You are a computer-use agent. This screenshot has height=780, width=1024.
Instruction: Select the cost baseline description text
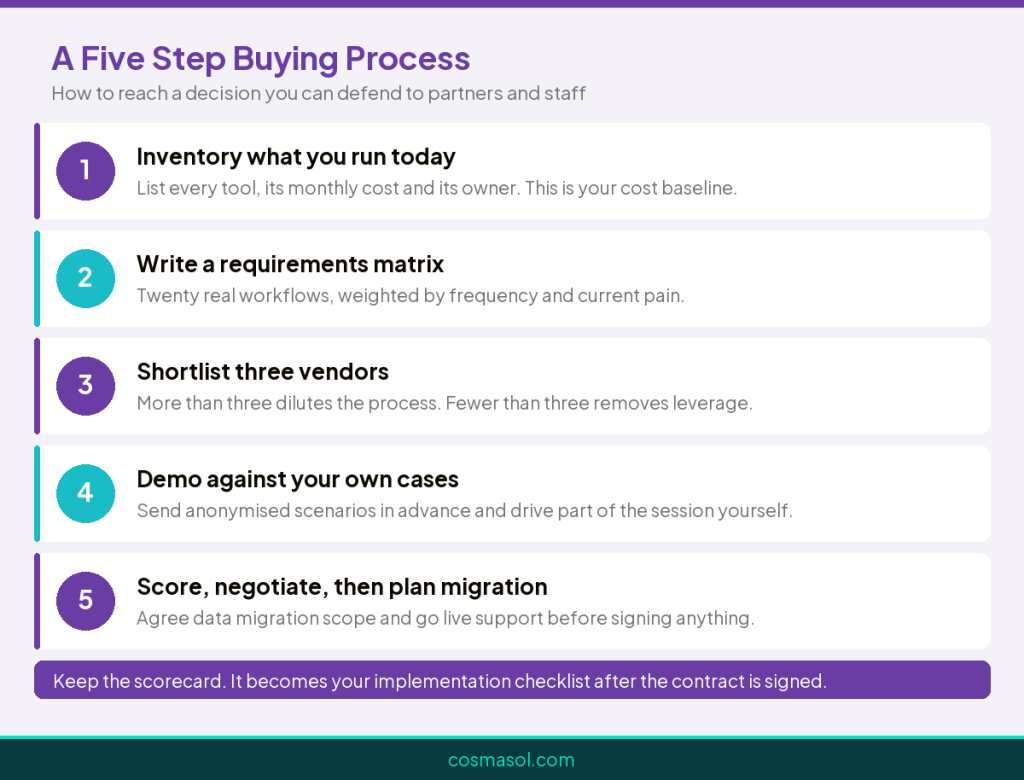pyautogui.click(x=437, y=188)
